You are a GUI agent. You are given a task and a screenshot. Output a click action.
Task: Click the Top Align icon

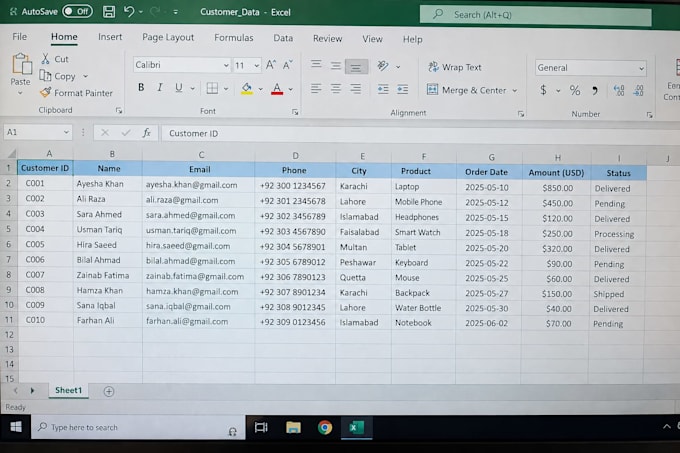coord(316,65)
